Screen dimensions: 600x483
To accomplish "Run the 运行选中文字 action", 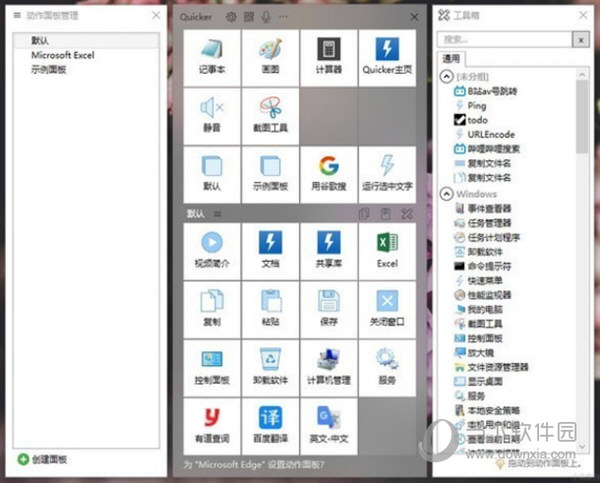I will (x=387, y=175).
